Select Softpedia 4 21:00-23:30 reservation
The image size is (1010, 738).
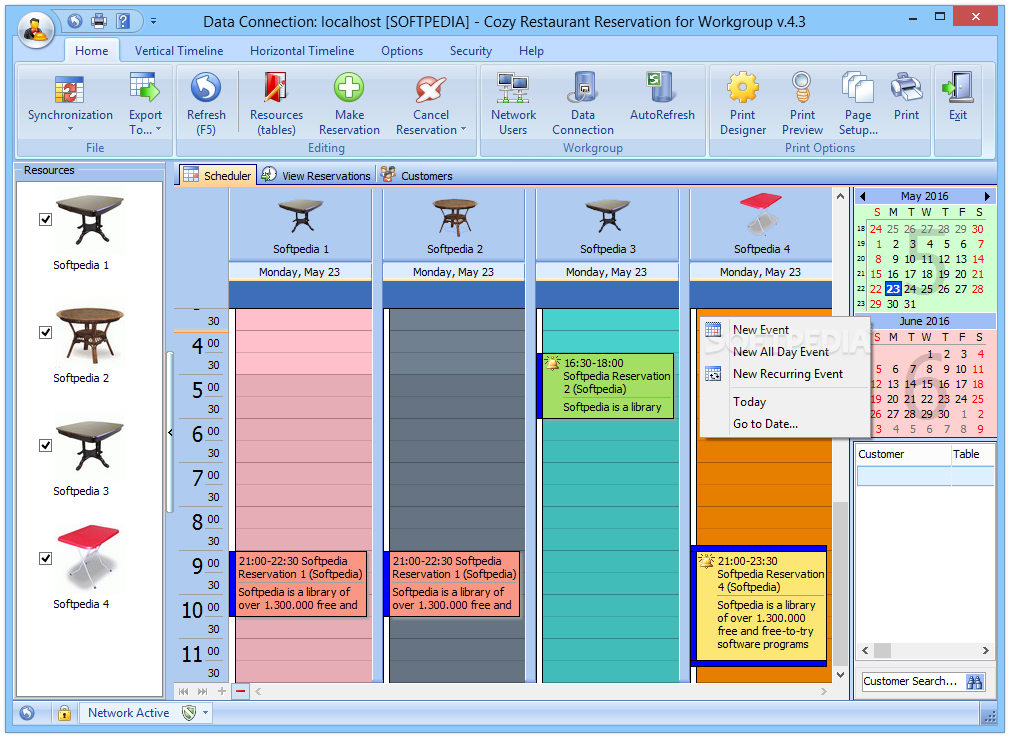pos(759,605)
